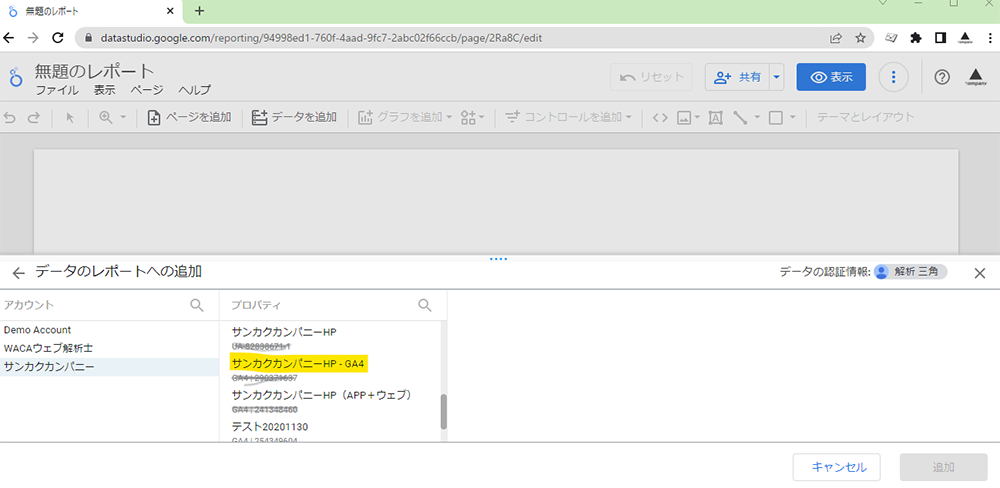Toggle the browser side panel icon

(x=940, y=38)
